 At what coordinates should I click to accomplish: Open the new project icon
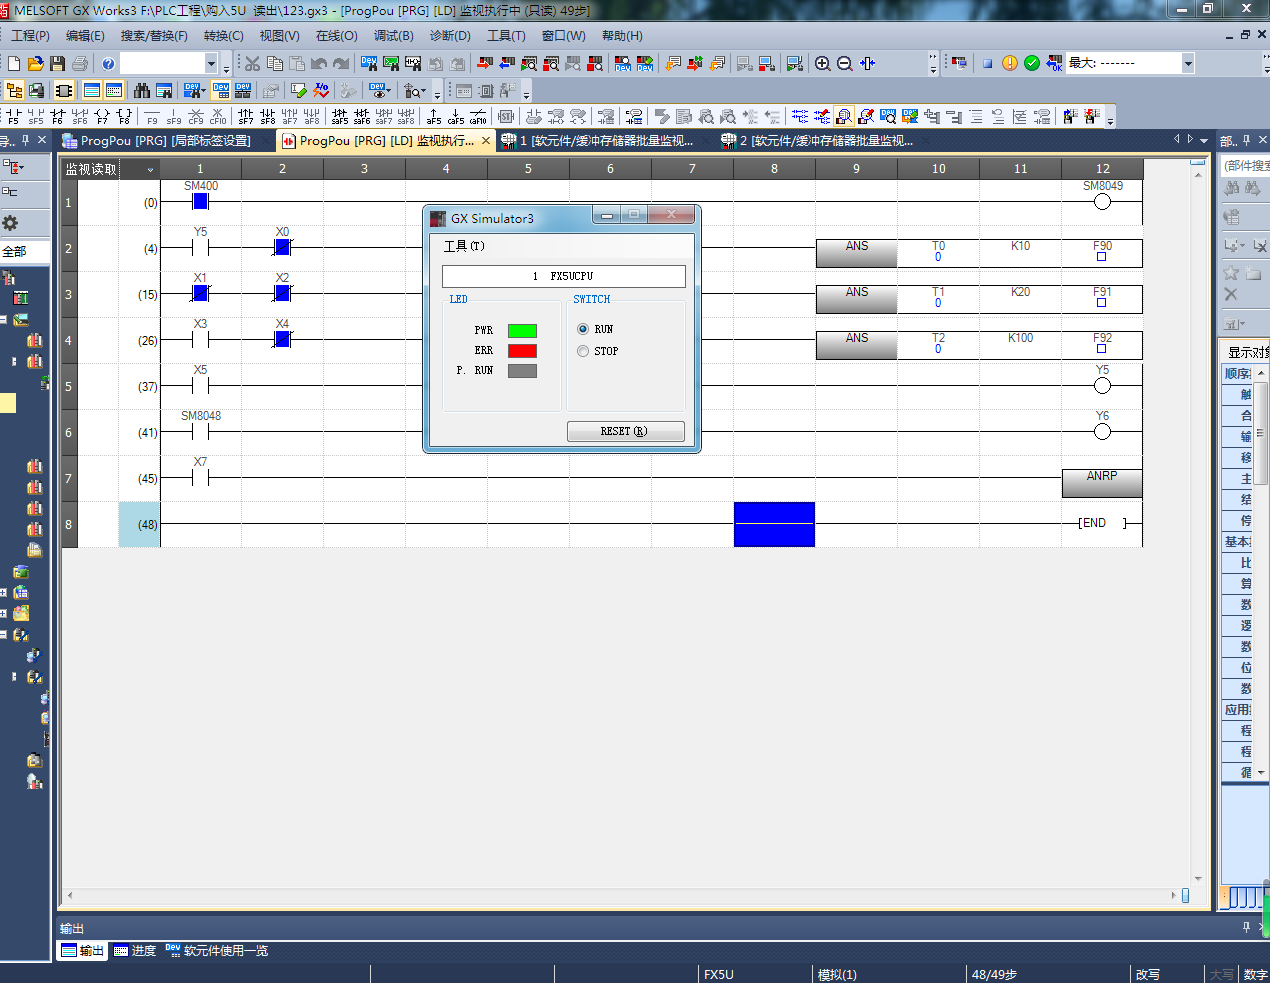(14, 63)
